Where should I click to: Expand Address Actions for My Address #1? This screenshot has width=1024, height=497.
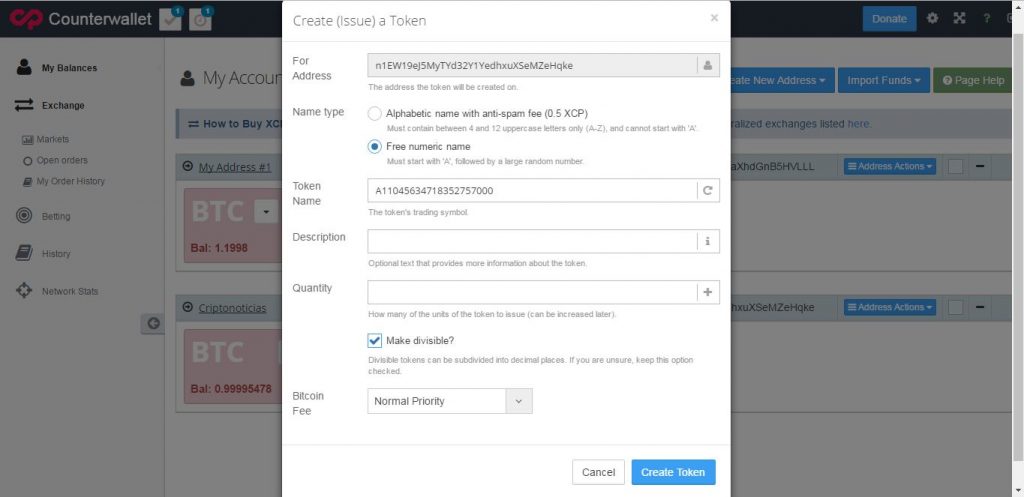889,167
